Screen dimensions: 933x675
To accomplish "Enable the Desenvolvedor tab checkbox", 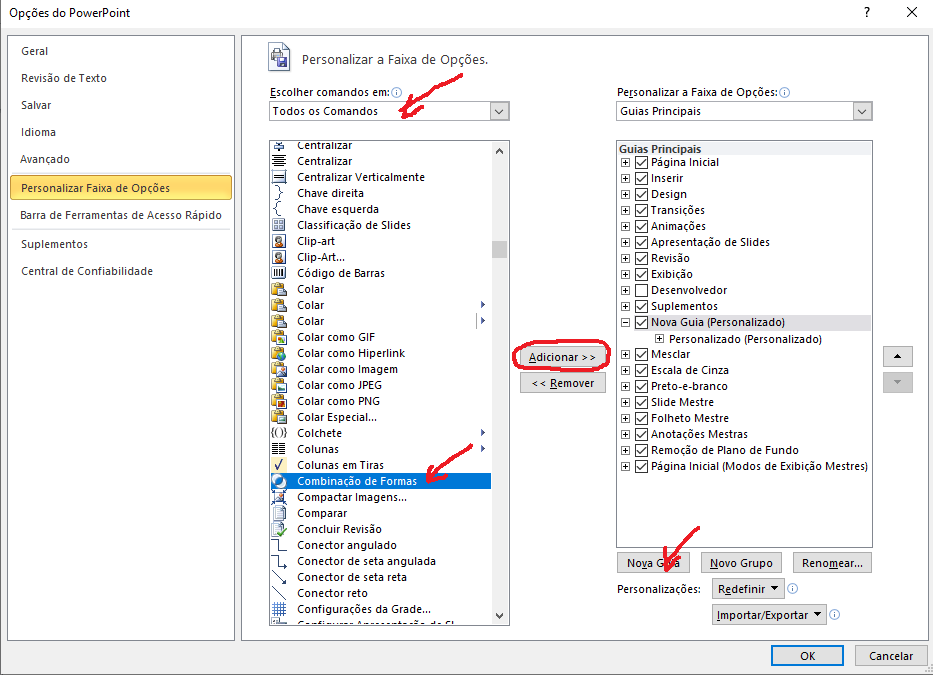I will click(641, 290).
